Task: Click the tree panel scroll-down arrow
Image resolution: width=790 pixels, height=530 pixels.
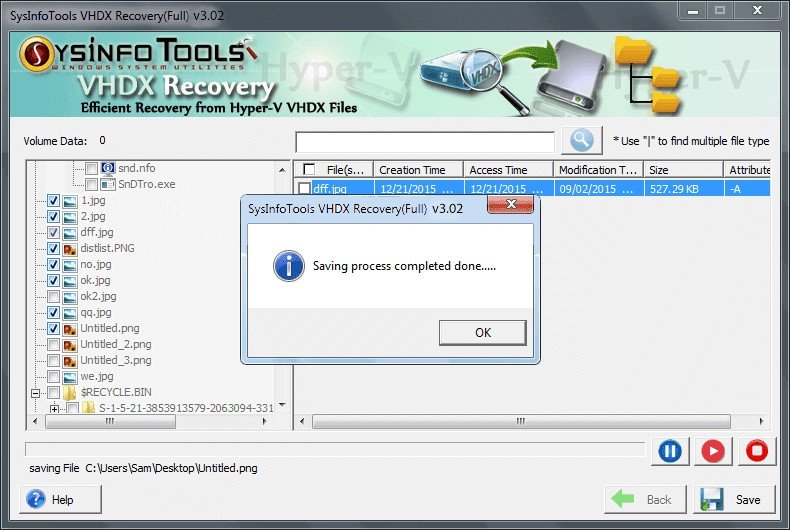Action: tap(282, 405)
